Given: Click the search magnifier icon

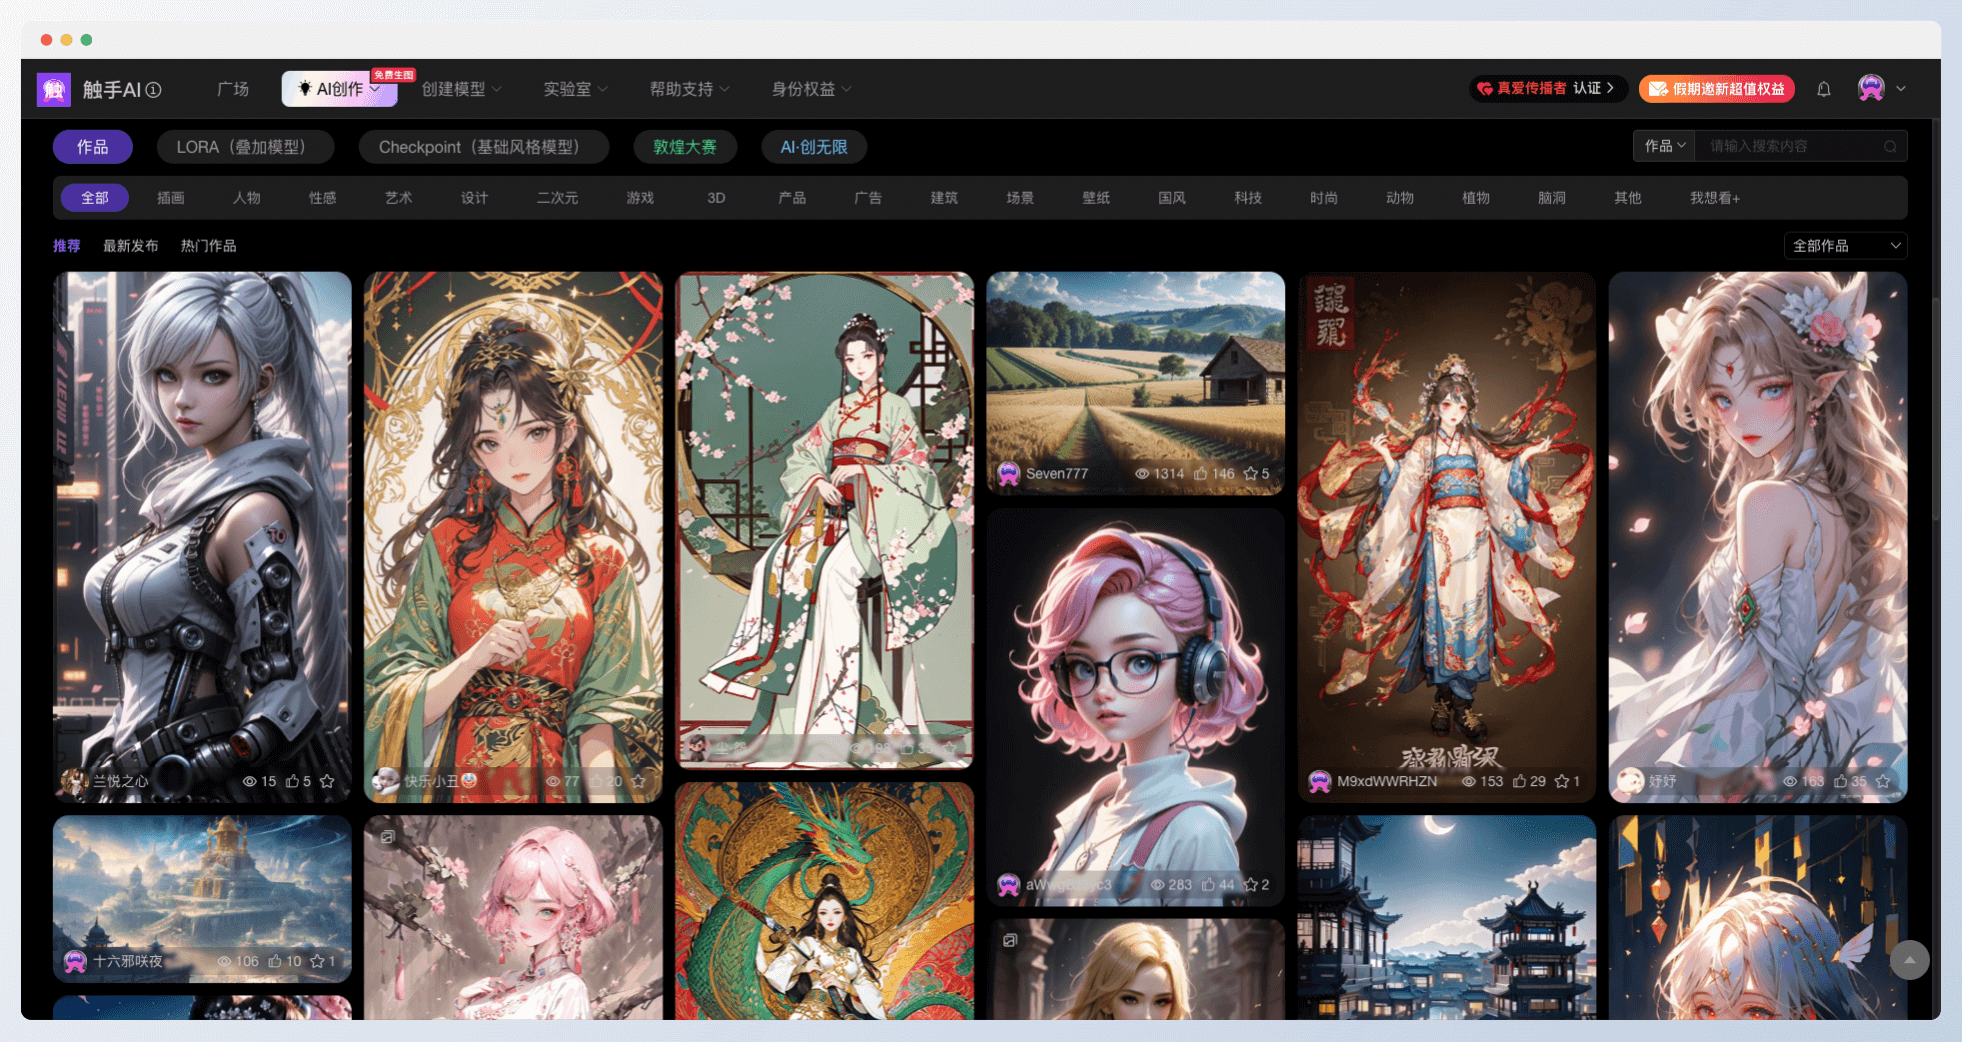Looking at the screenshot, I should (1890, 147).
